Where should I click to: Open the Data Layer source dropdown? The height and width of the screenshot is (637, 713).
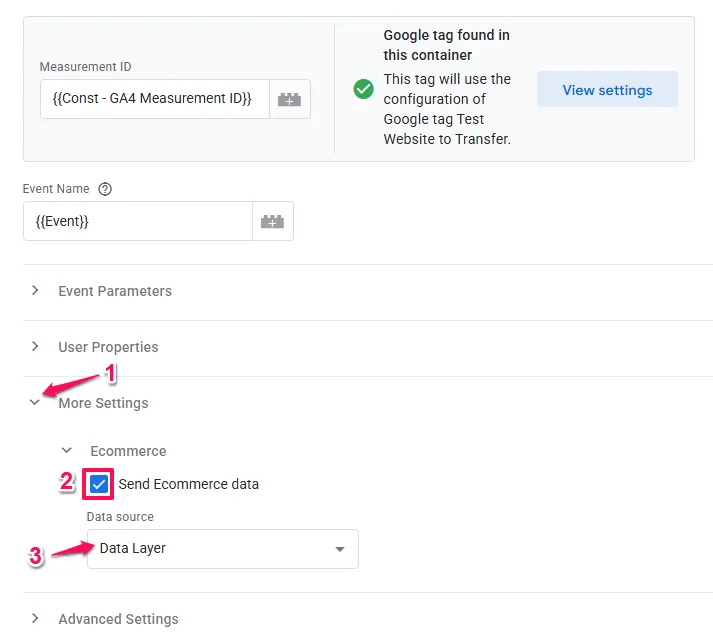click(222, 549)
